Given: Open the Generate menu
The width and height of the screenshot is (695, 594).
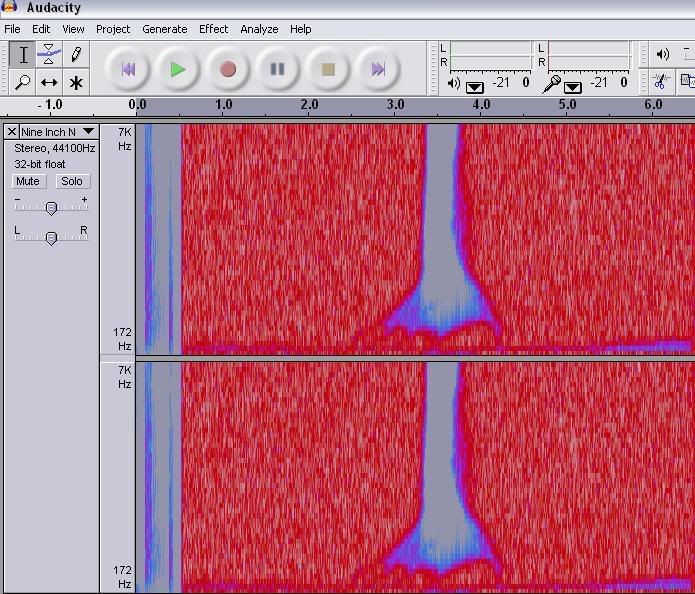Looking at the screenshot, I should click(x=164, y=29).
